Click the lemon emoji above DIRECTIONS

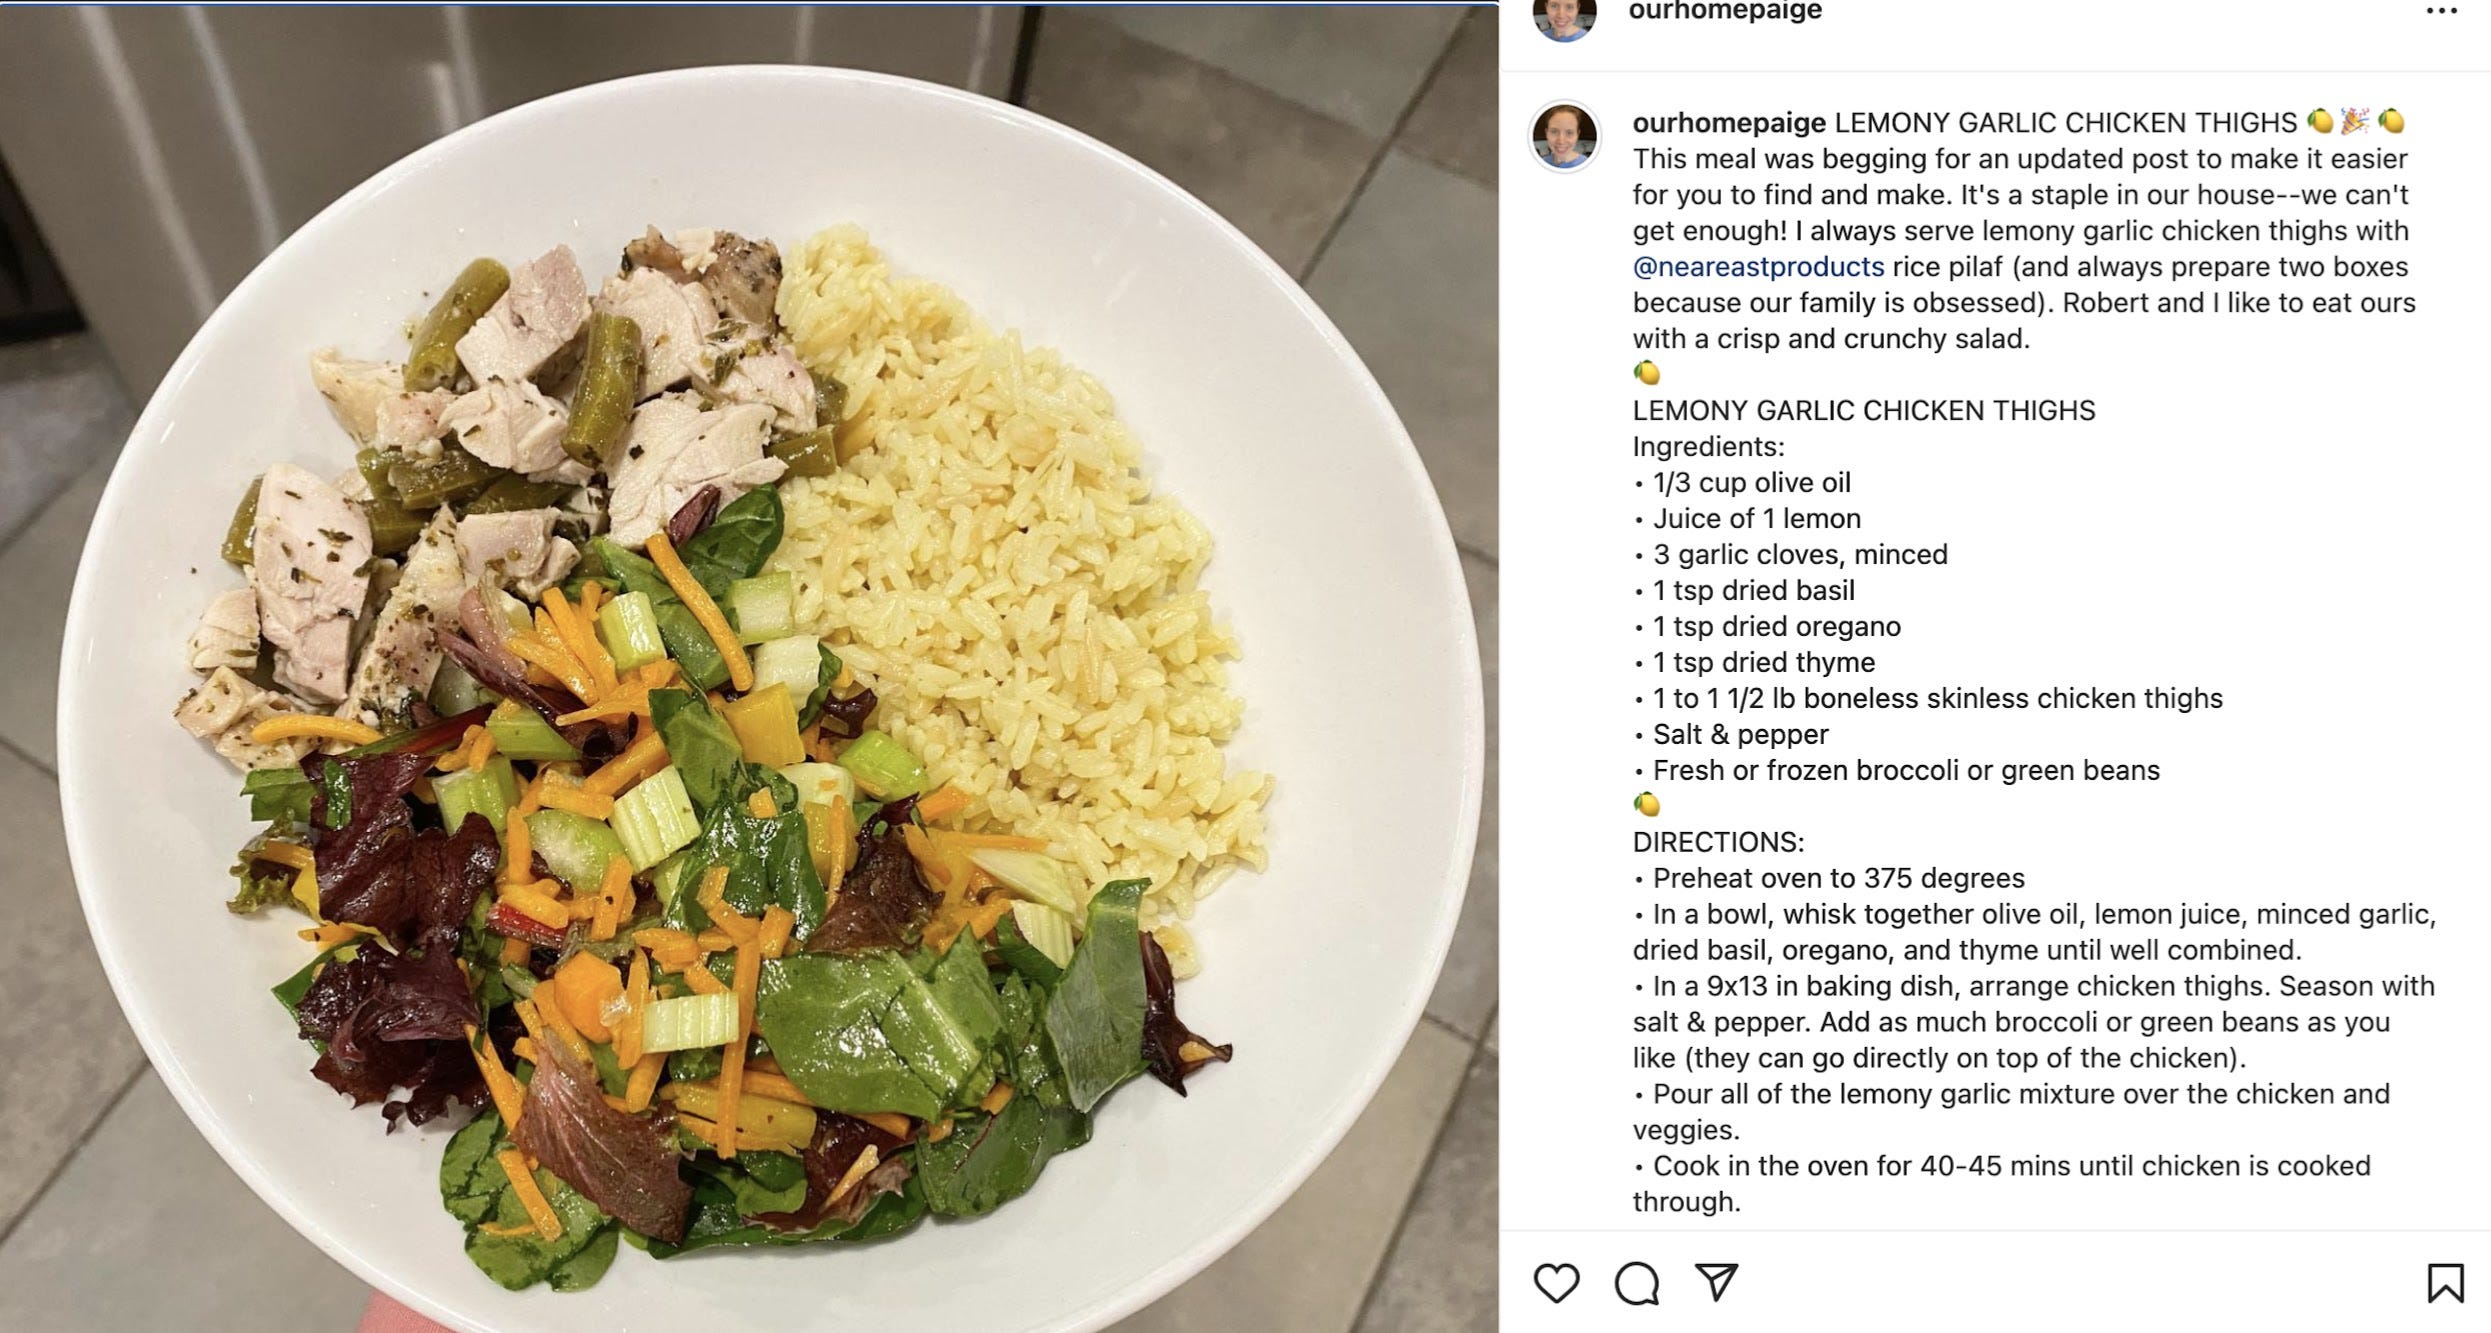tap(1647, 804)
